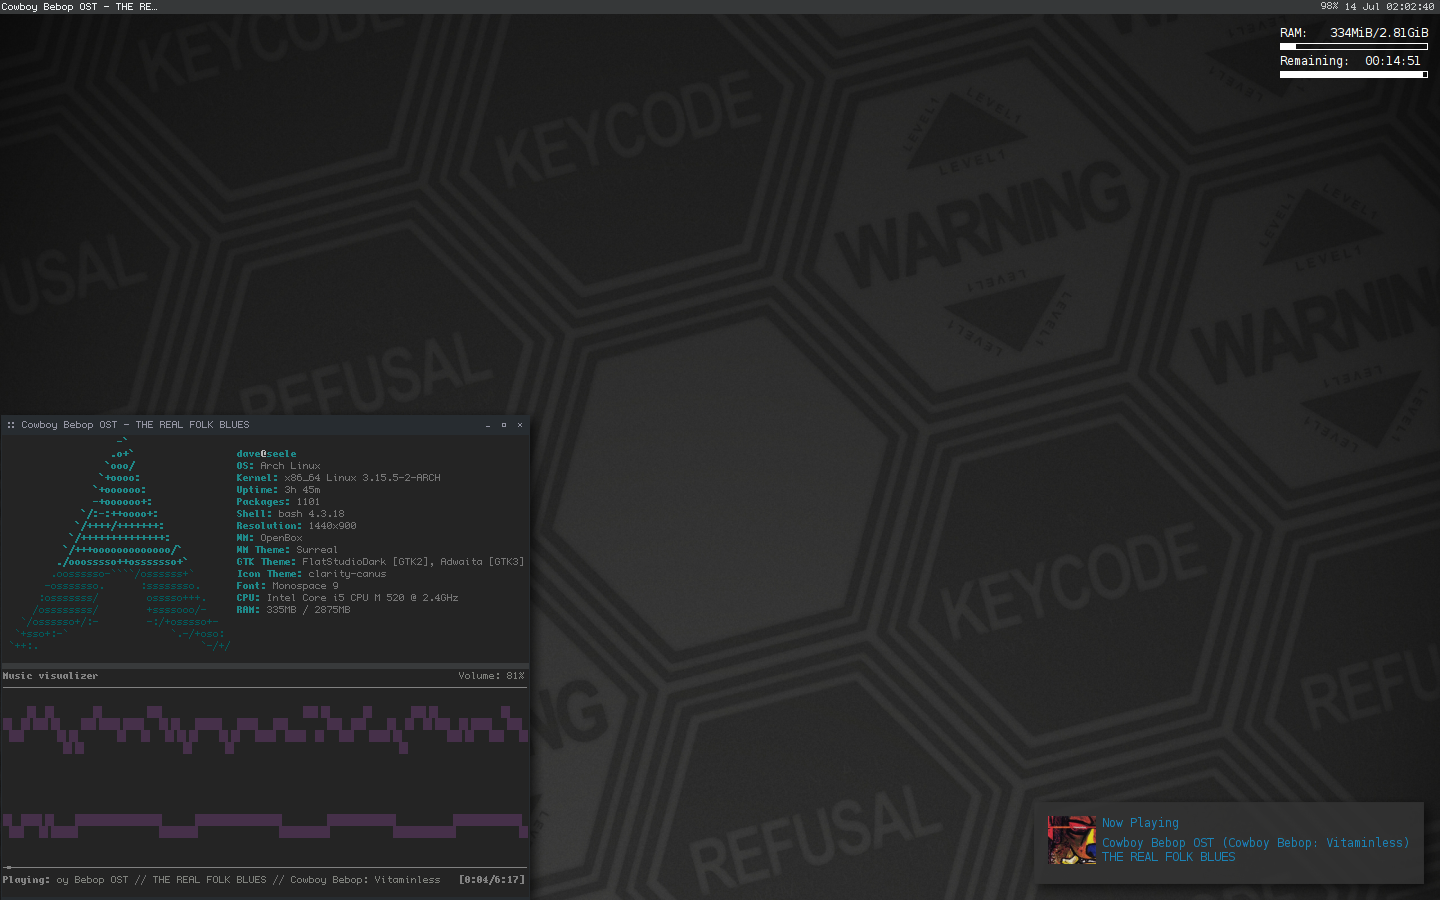Click the Cowboy Bebop task in top panel

[79, 6]
